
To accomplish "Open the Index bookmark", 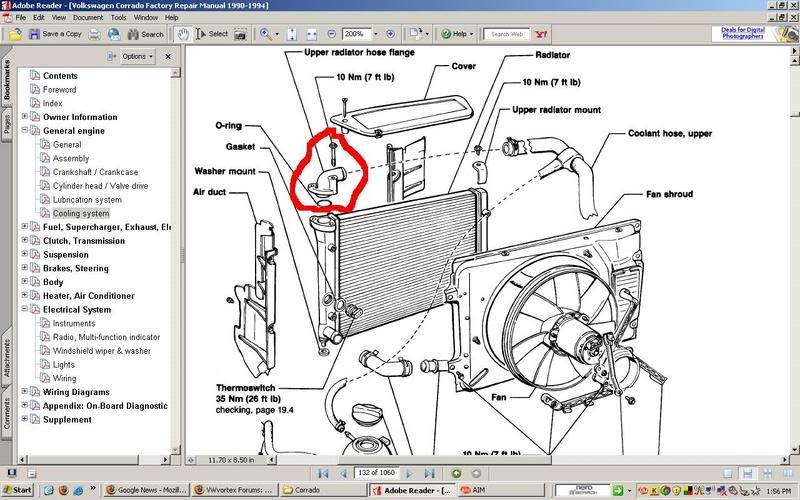I will (x=52, y=103).
